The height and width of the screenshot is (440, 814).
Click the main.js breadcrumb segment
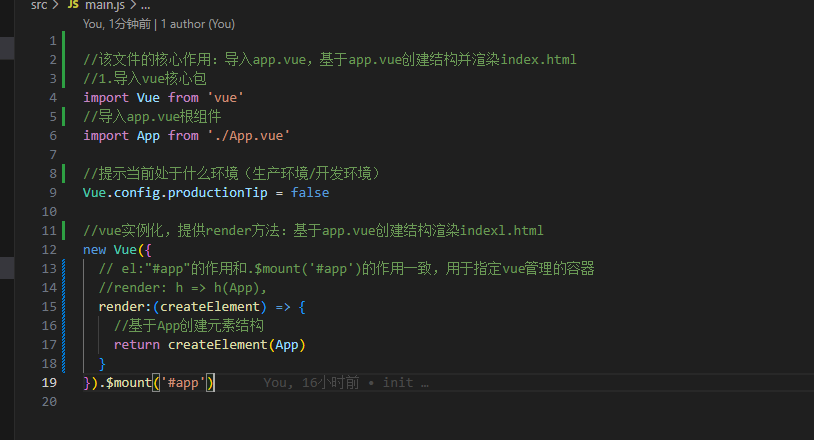(x=104, y=5)
